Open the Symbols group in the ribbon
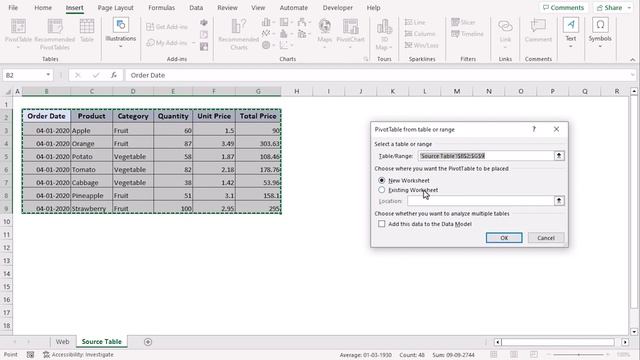The image size is (640, 360). pos(600,33)
